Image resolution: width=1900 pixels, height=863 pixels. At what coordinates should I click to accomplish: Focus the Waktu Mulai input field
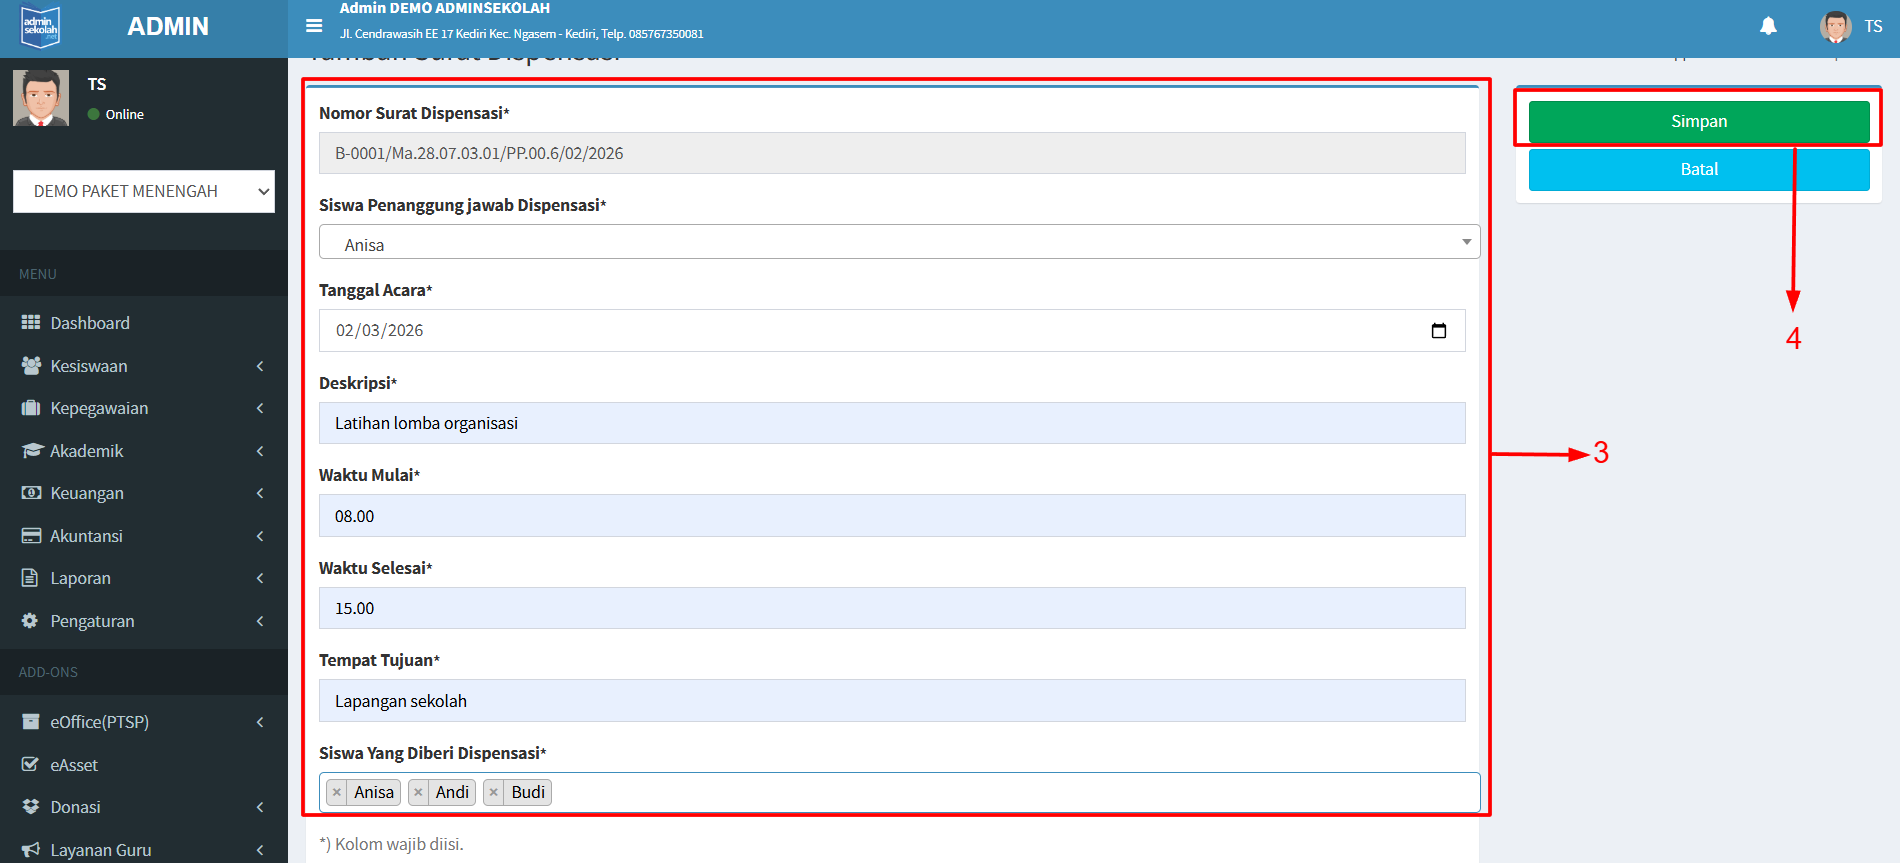[x=892, y=516]
